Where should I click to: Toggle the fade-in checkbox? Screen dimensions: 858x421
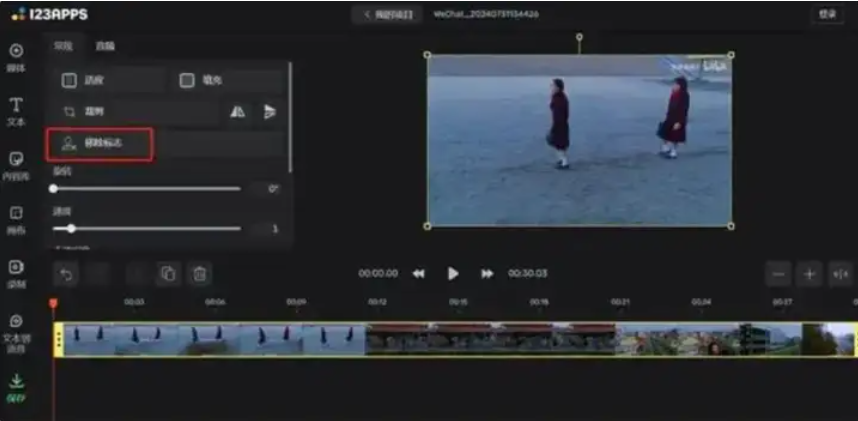[x=70, y=80]
